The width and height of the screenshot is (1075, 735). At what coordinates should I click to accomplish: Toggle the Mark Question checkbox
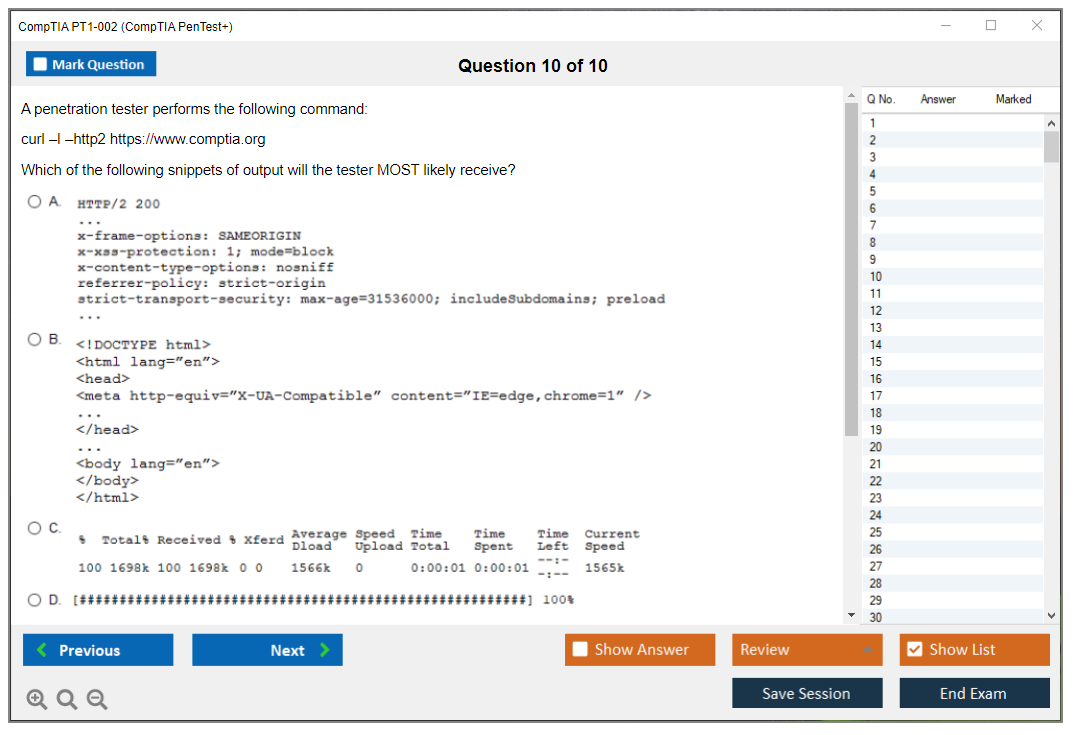click(41, 65)
